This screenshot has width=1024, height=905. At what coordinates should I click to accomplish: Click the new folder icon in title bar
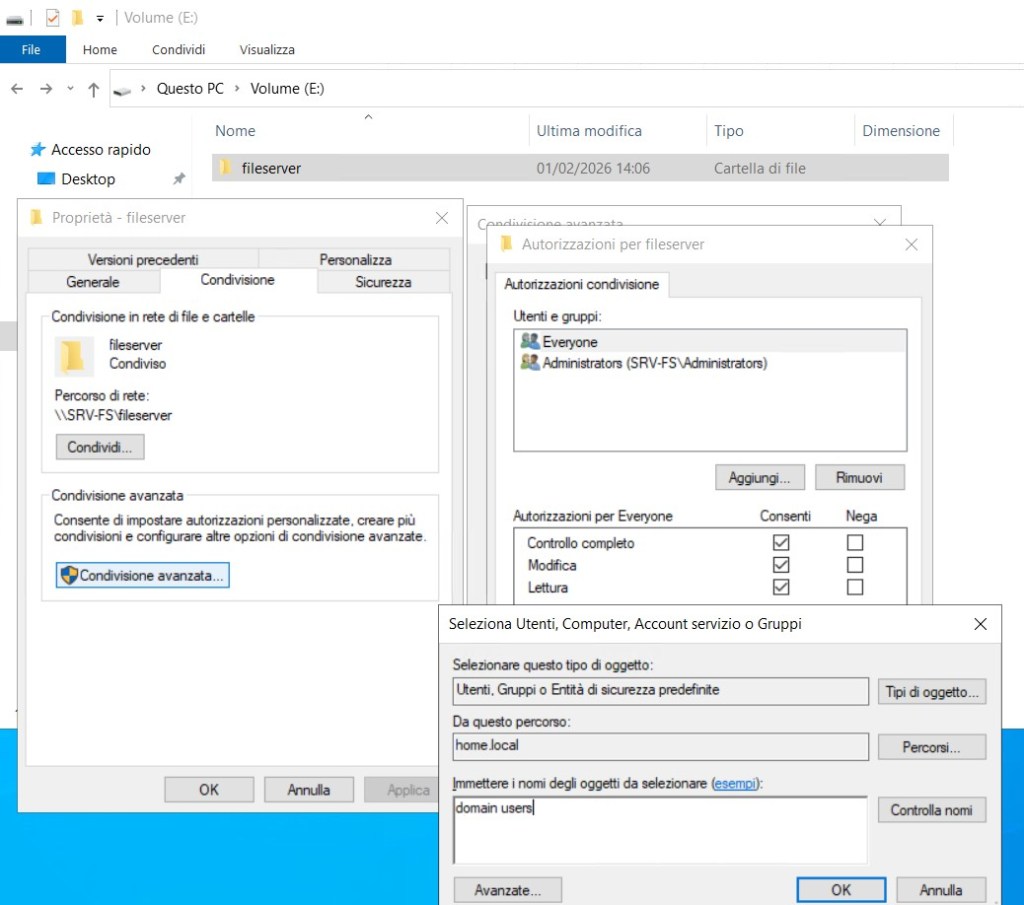(77, 18)
